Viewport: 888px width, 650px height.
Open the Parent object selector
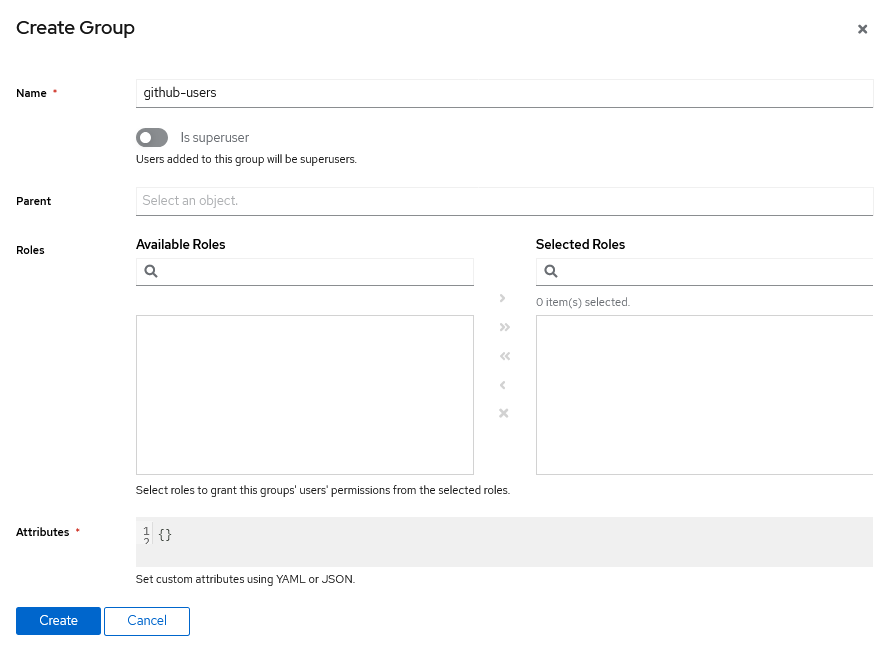504,201
